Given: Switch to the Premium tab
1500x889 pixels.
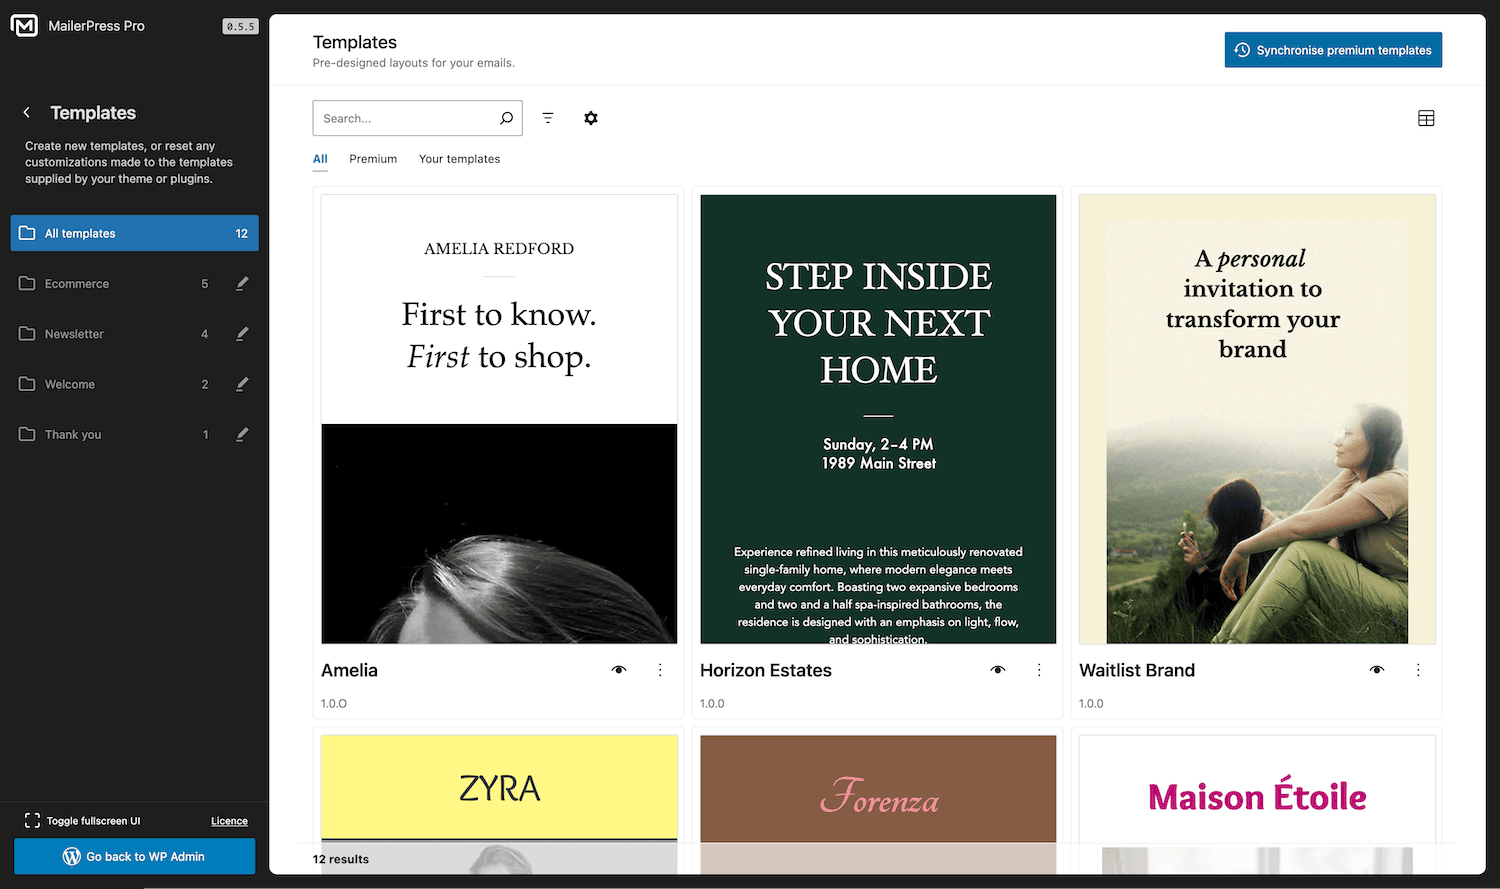Looking at the screenshot, I should (372, 158).
